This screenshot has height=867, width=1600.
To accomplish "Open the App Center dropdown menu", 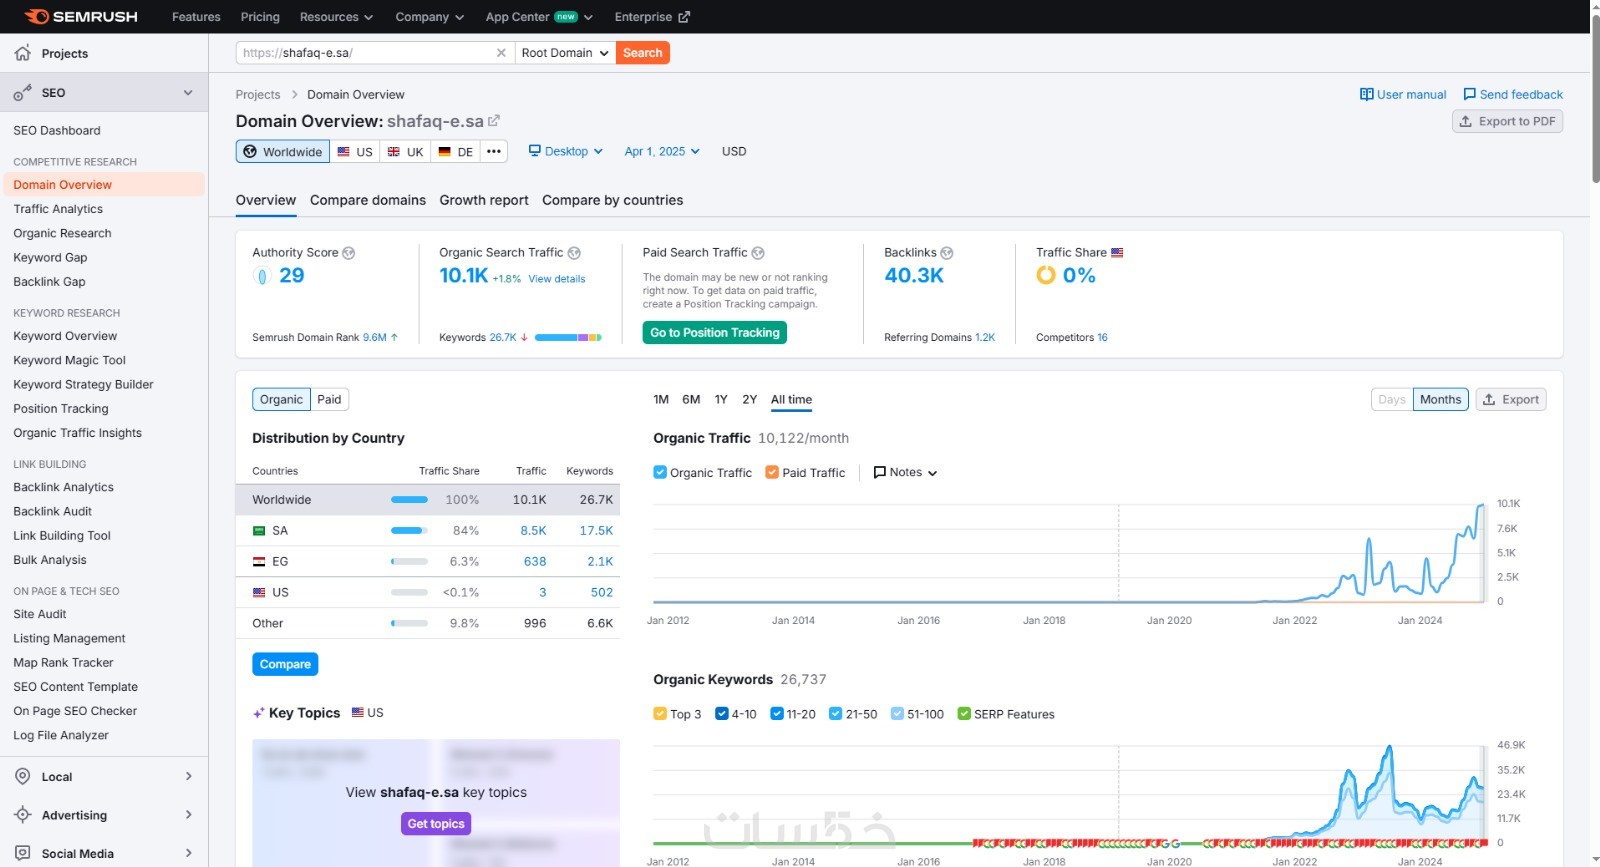I will (x=539, y=17).
